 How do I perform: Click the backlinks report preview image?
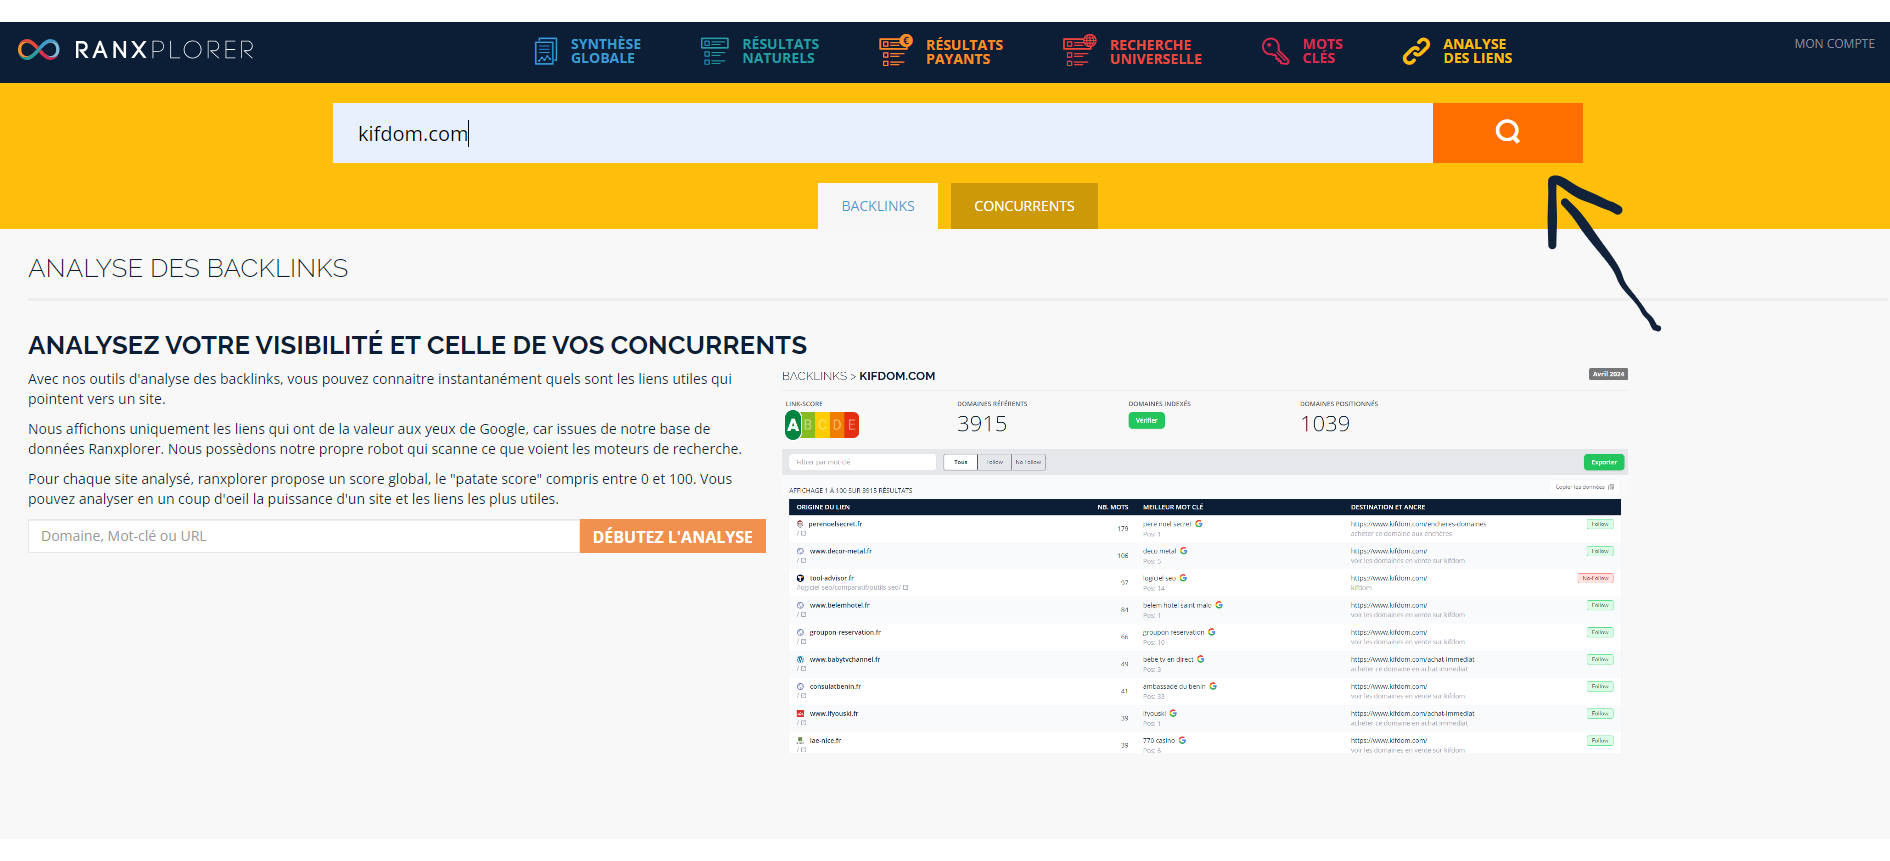(1205, 560)
